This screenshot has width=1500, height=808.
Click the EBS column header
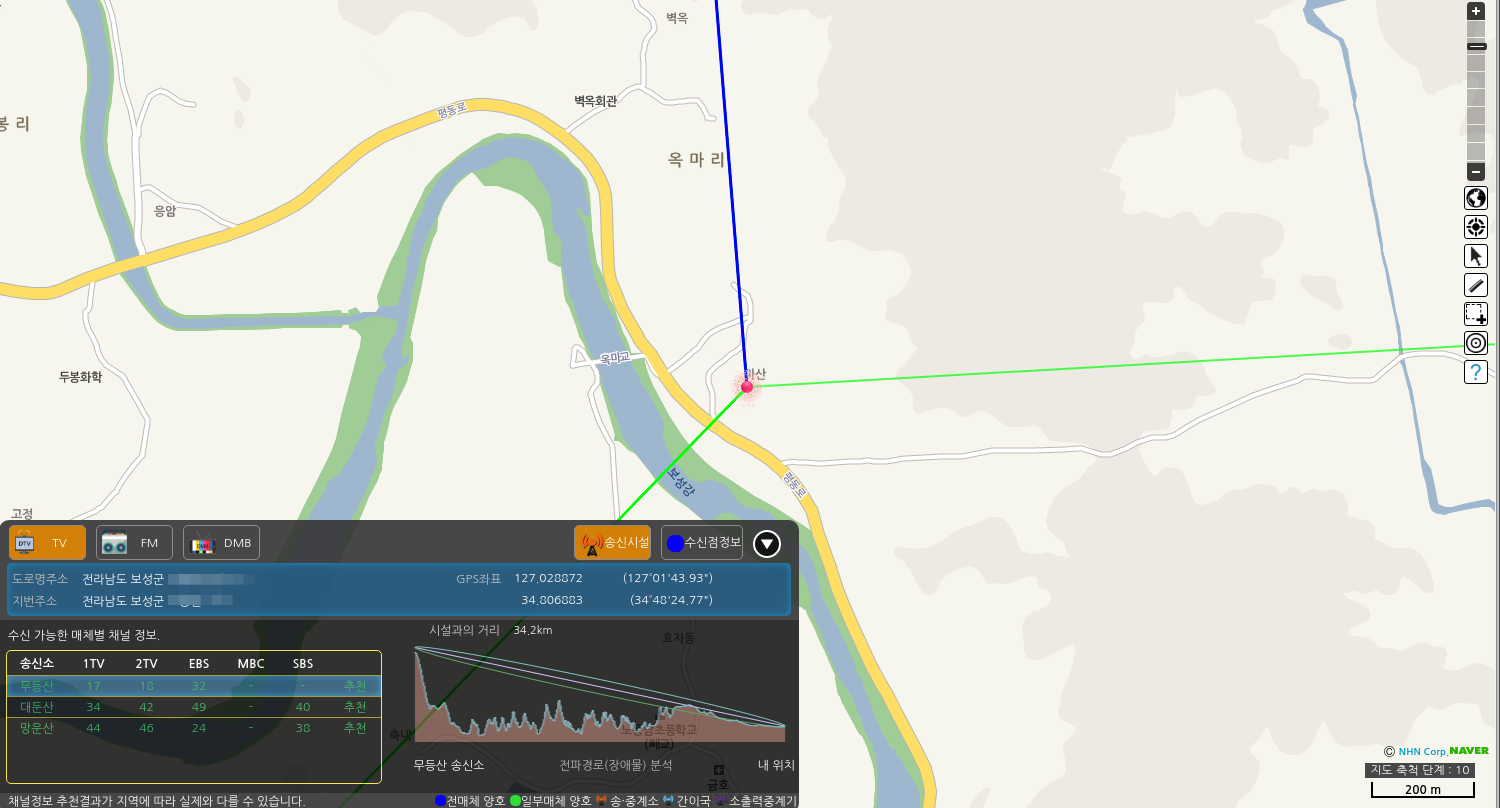point(199,664)
